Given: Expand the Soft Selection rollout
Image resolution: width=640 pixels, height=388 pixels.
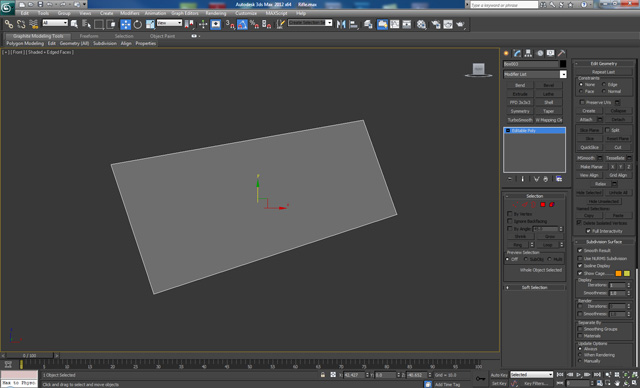Looking at the screenshot, I should point(535,288).
